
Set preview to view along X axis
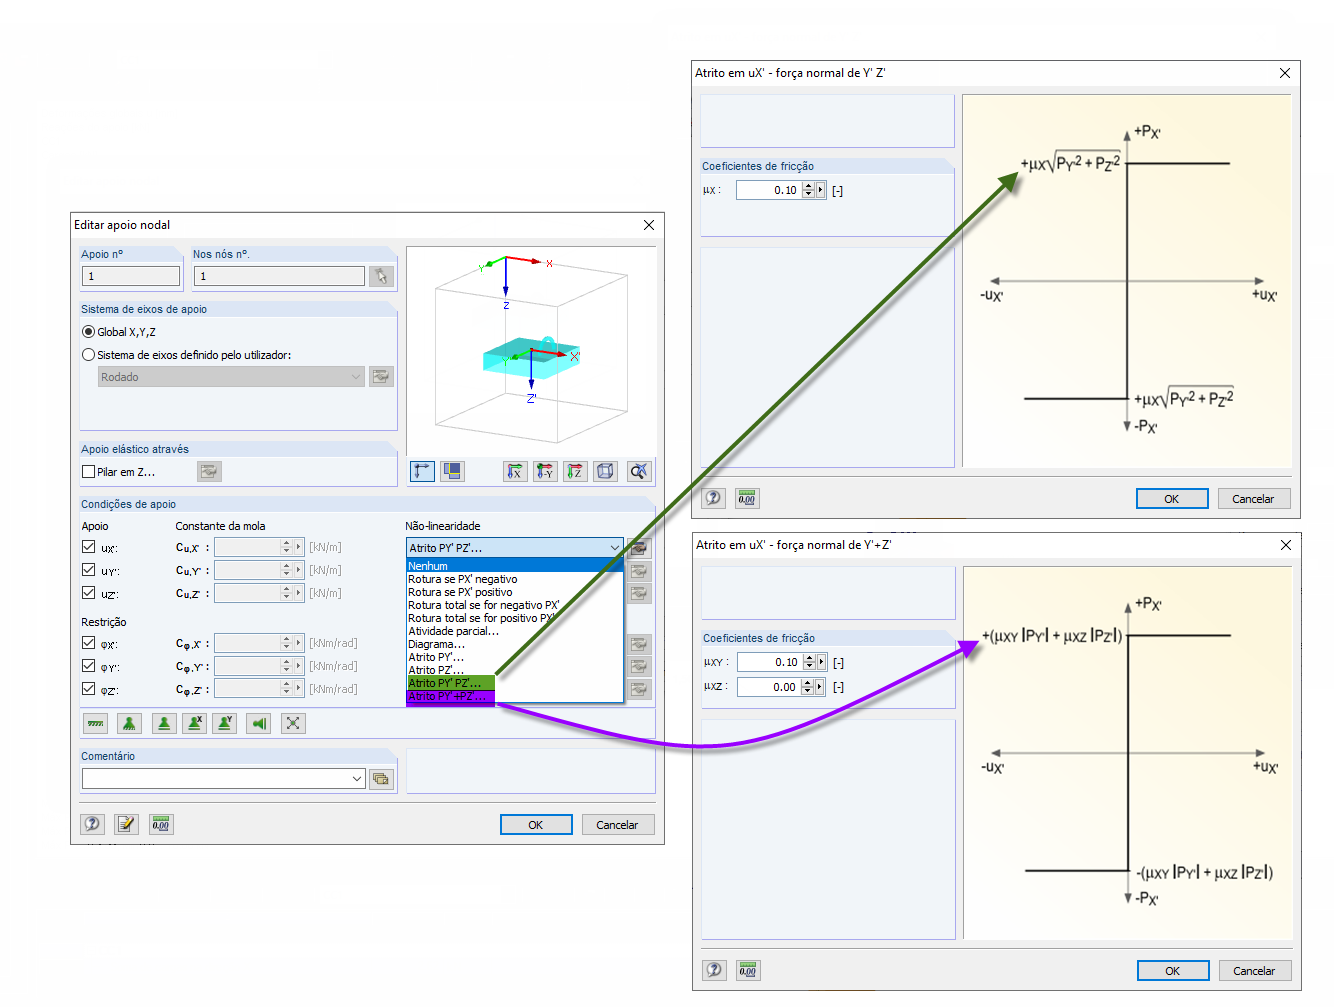[515, 471]
